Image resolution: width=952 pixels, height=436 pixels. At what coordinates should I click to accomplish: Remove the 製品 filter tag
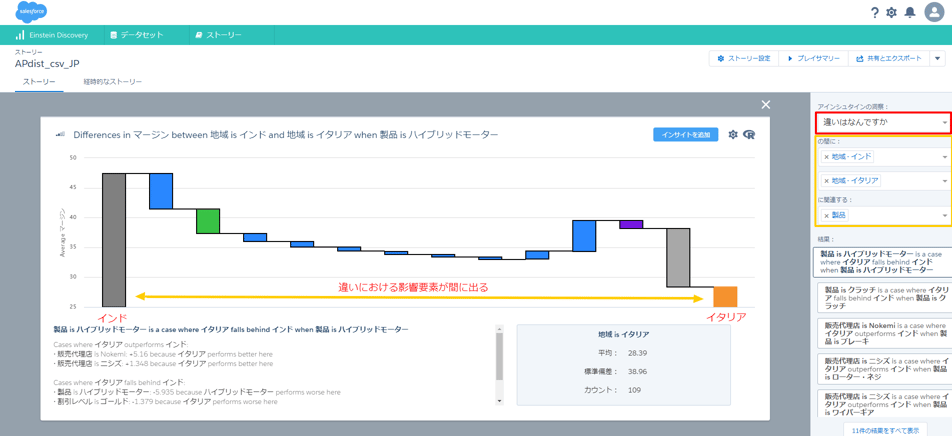[x=826, y=215]
